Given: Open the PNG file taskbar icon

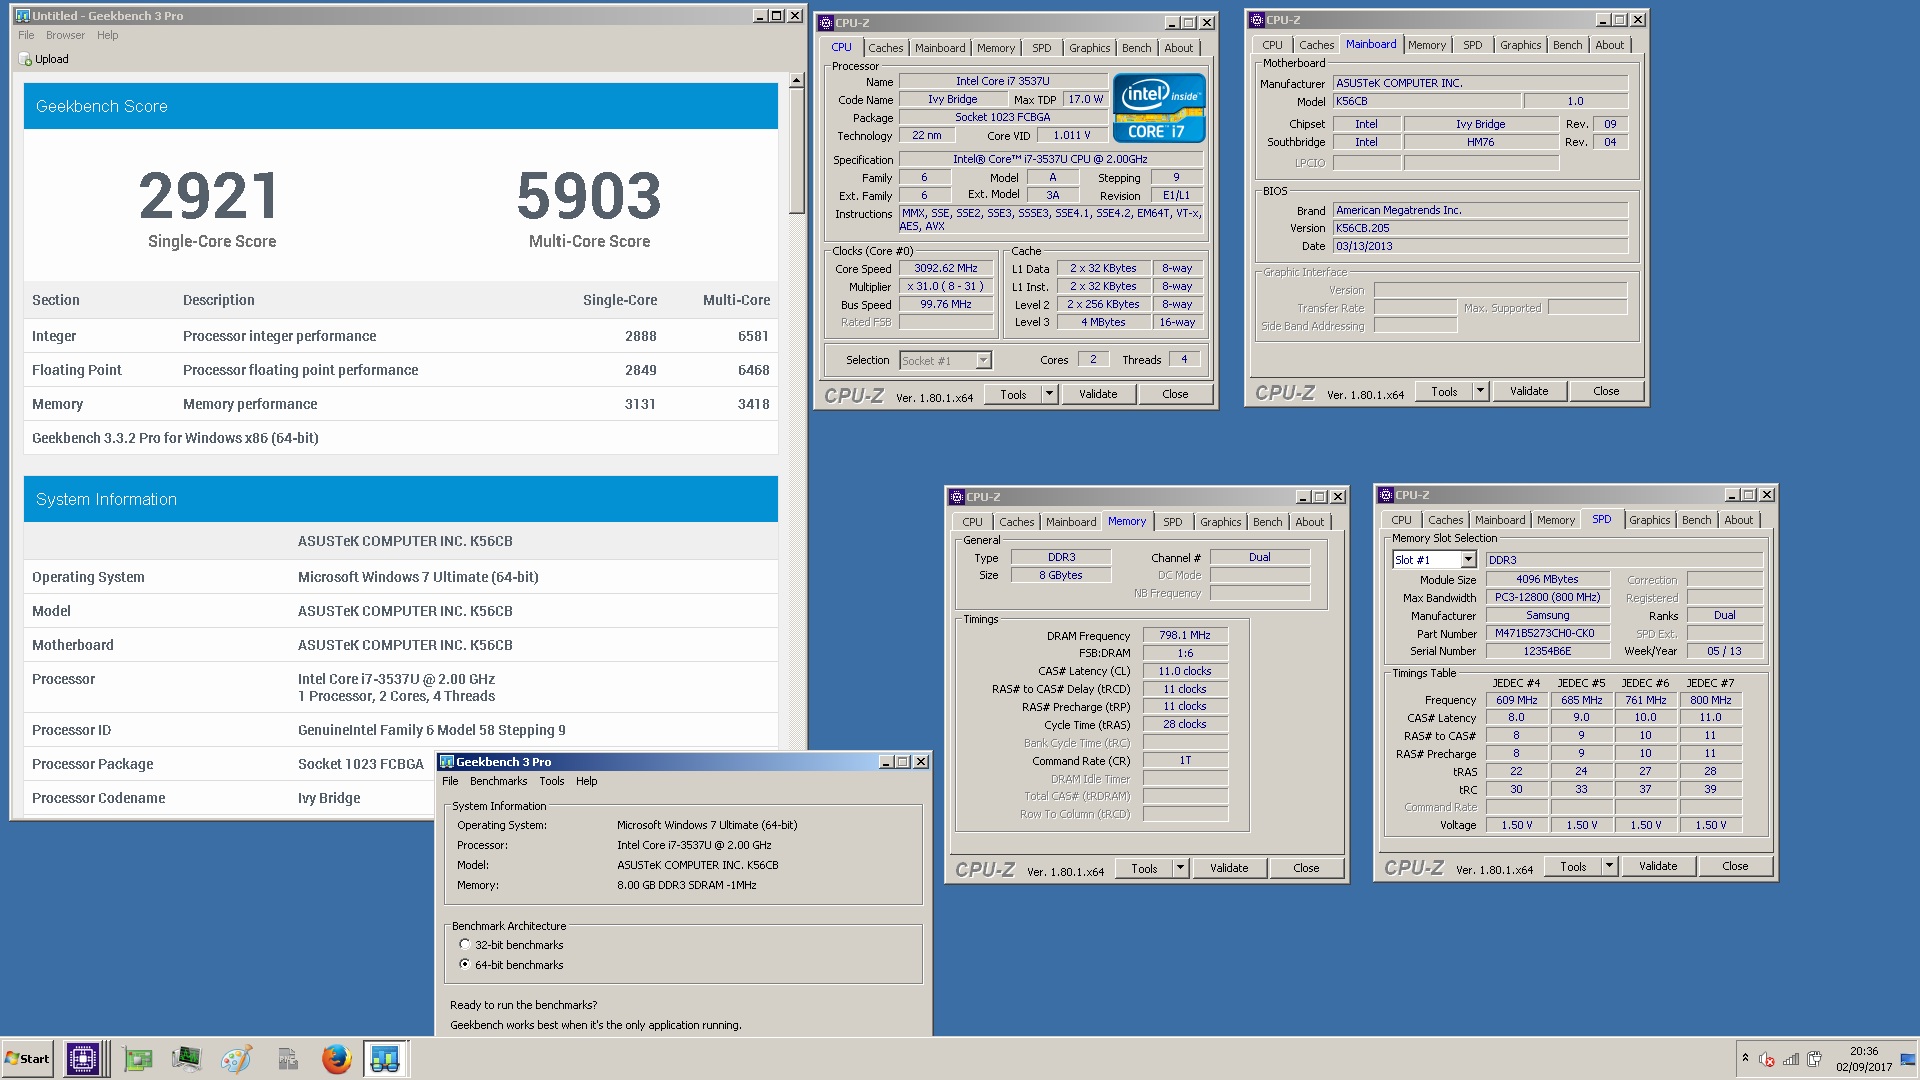Looking at the screenshot, I should point(287,1059).
